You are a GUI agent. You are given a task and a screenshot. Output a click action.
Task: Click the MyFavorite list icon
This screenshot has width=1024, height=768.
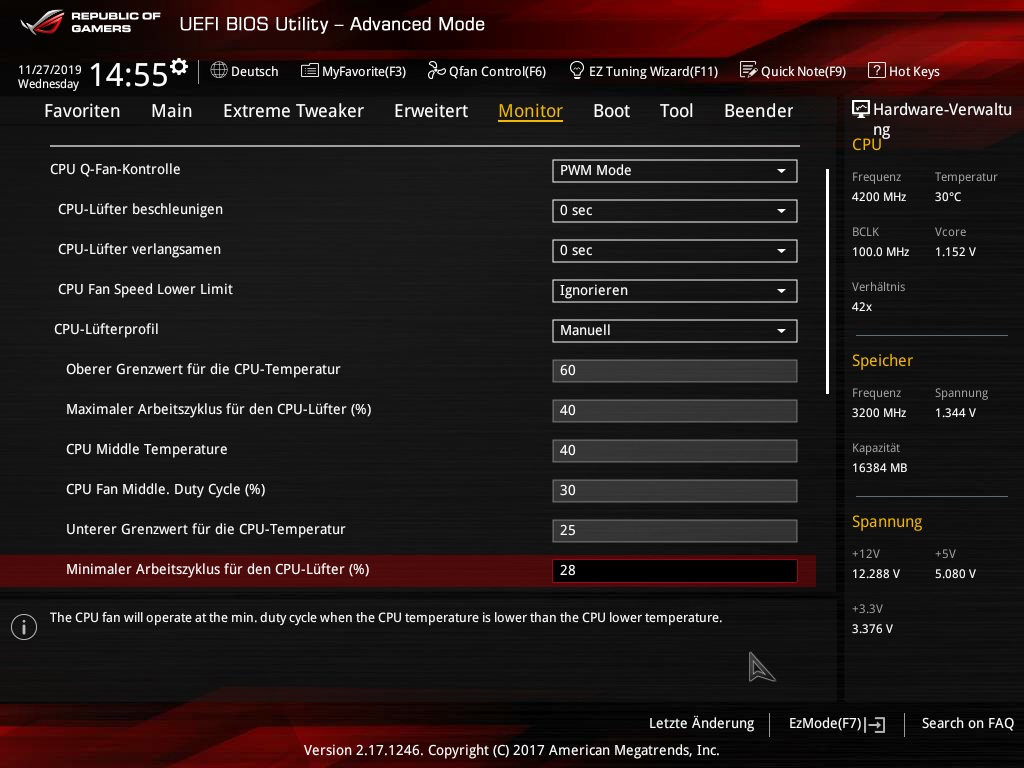pos(310,71)
